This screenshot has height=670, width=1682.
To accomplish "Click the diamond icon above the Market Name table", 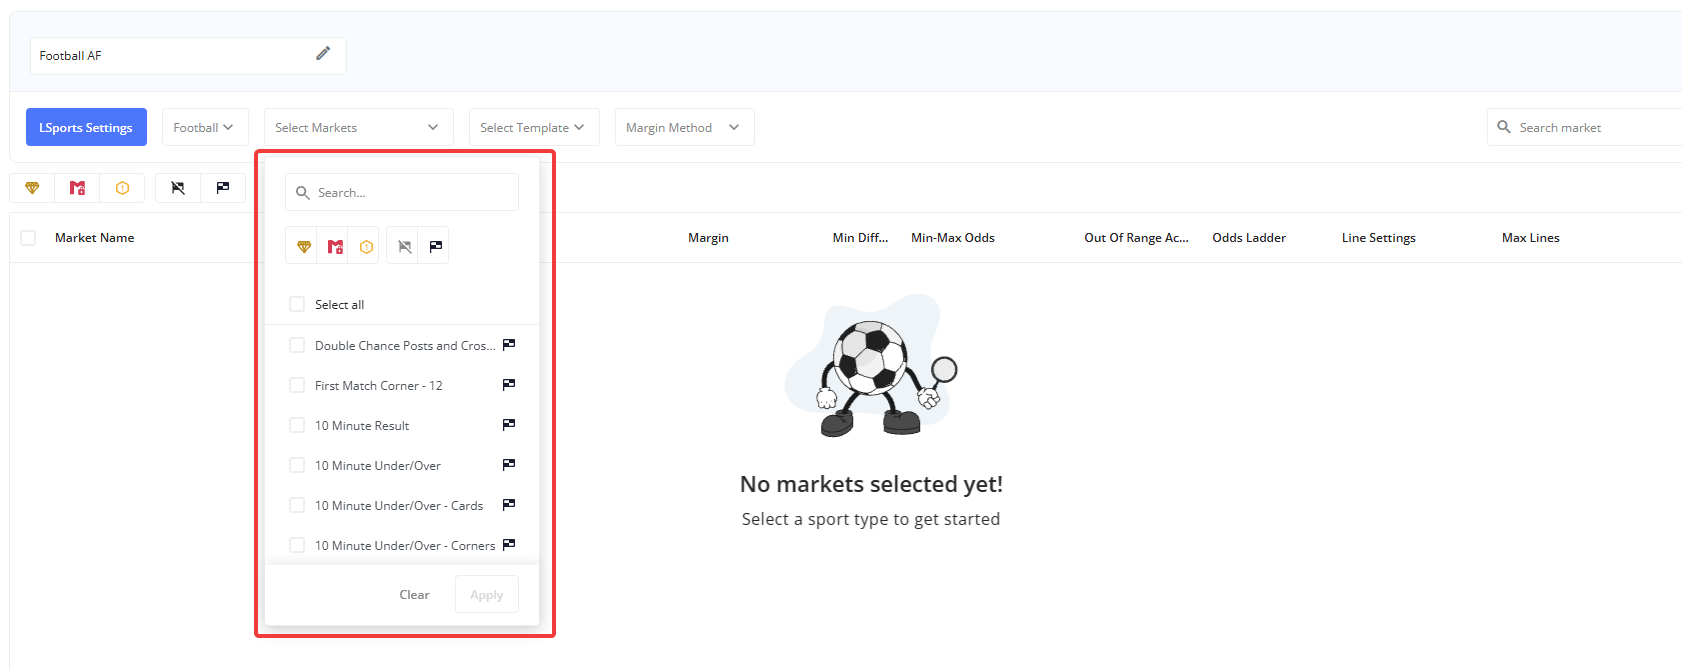I will [x=32, y=188].
